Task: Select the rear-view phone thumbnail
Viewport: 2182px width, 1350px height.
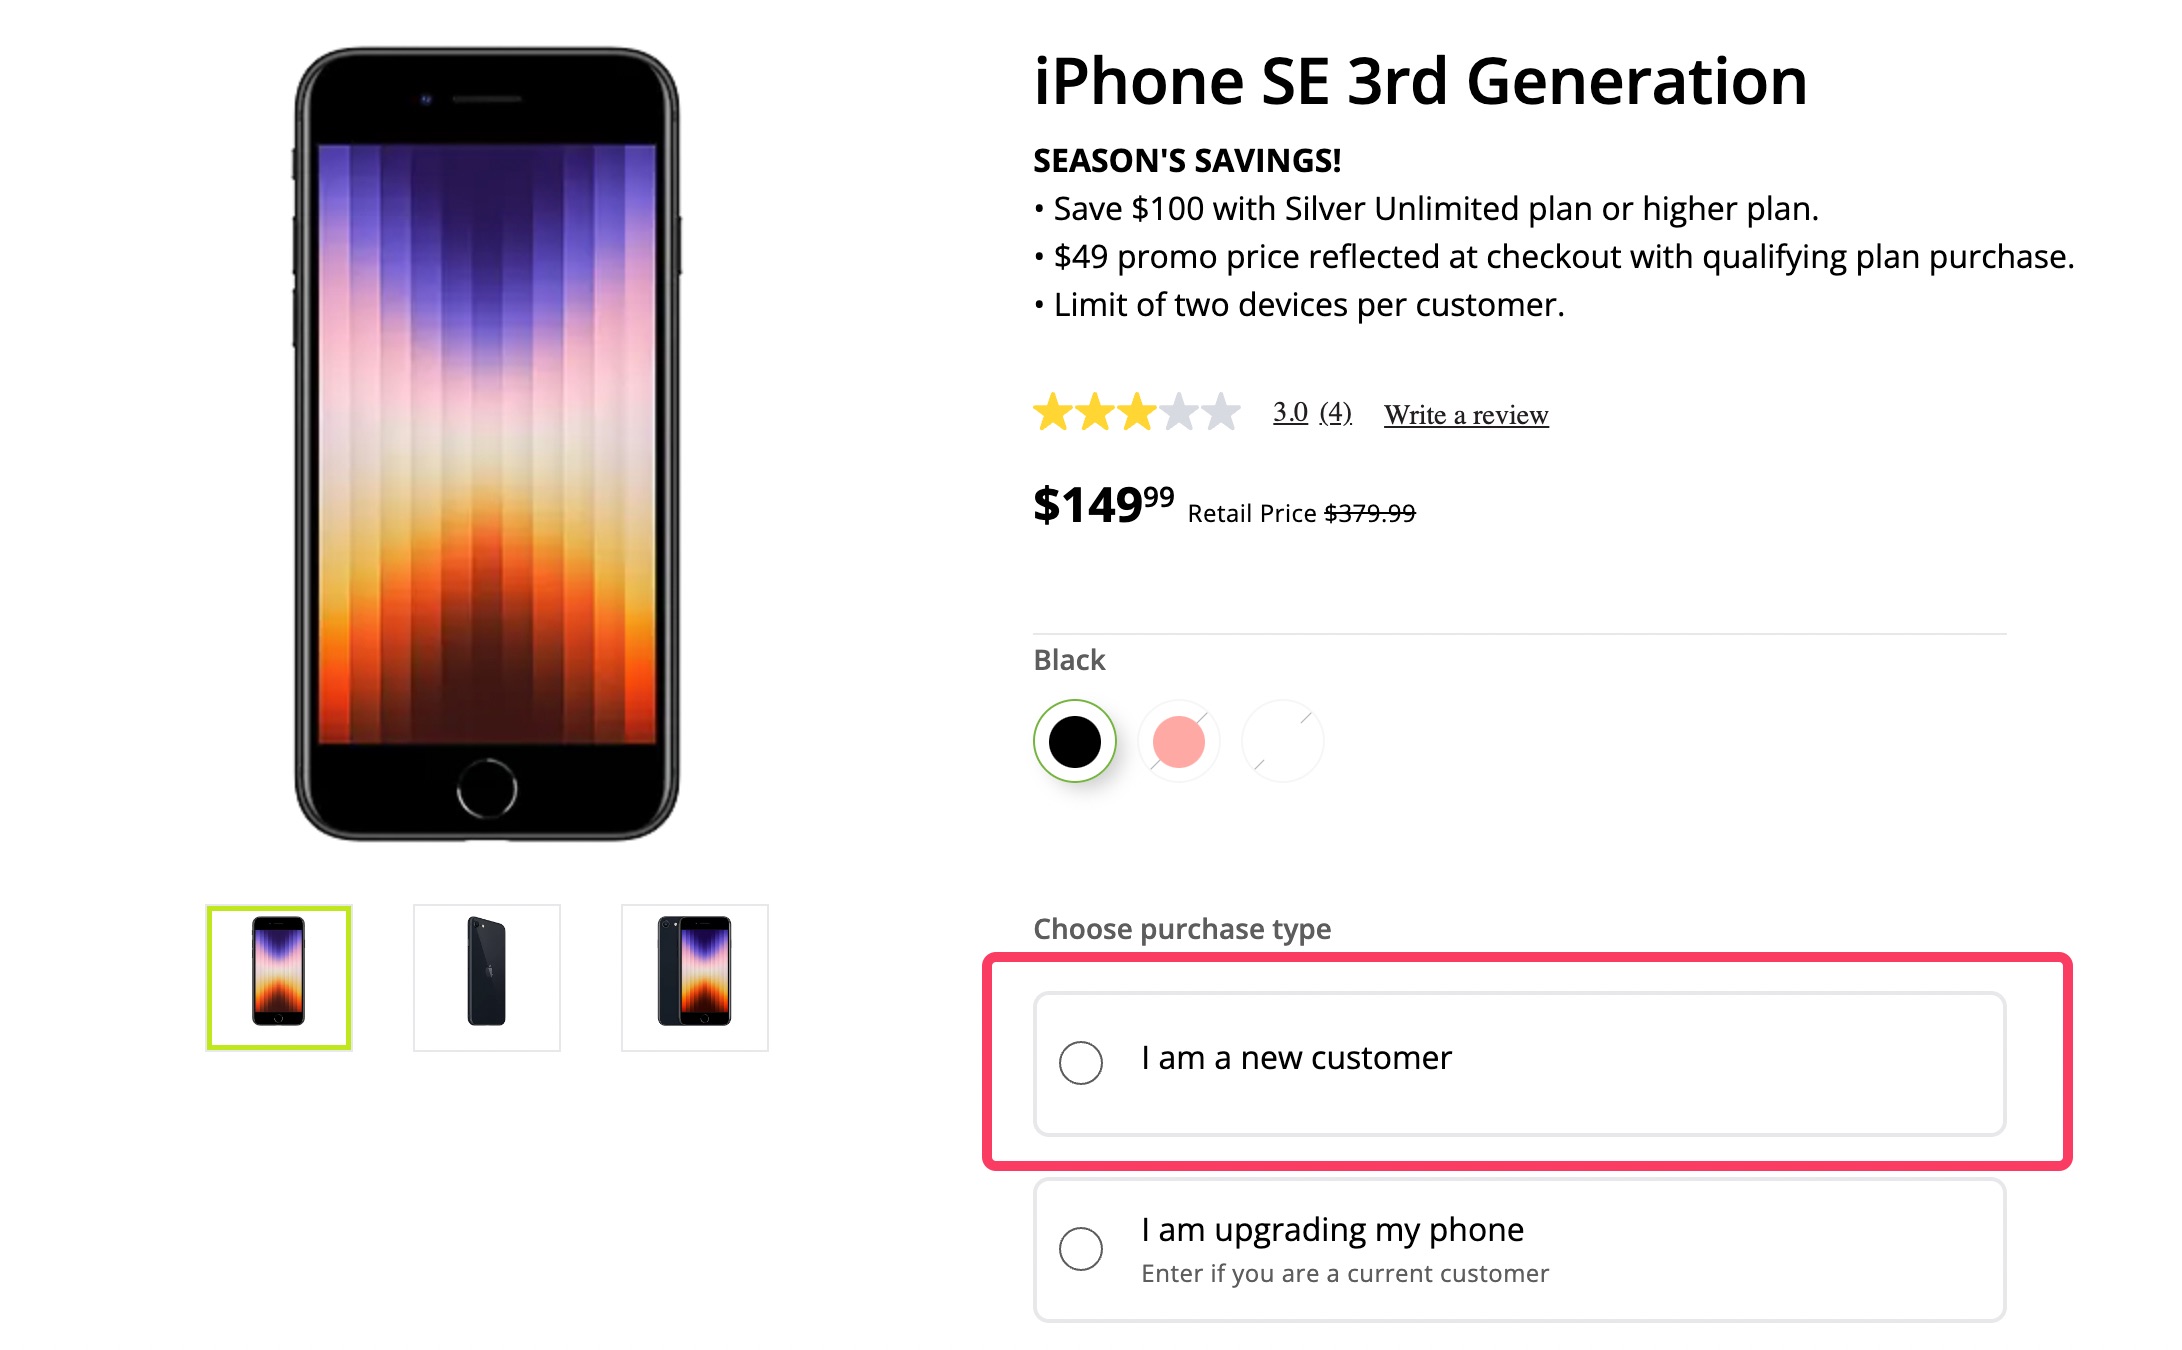Action: click(486, 977)
